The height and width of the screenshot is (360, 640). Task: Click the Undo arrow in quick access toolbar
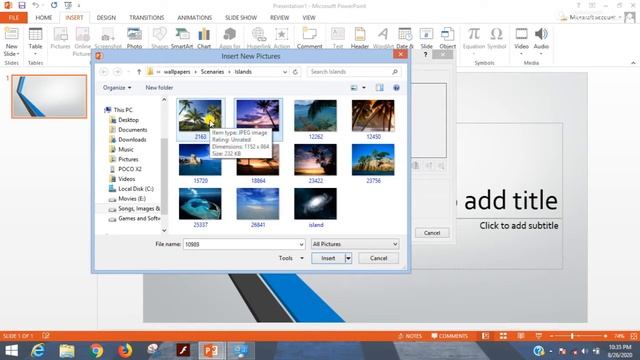(36, 5)
